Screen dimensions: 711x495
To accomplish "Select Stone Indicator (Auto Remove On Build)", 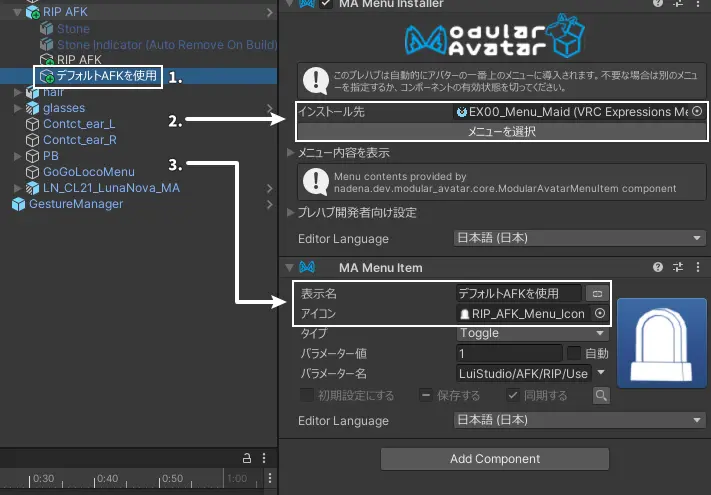I will tap(167, 45).
